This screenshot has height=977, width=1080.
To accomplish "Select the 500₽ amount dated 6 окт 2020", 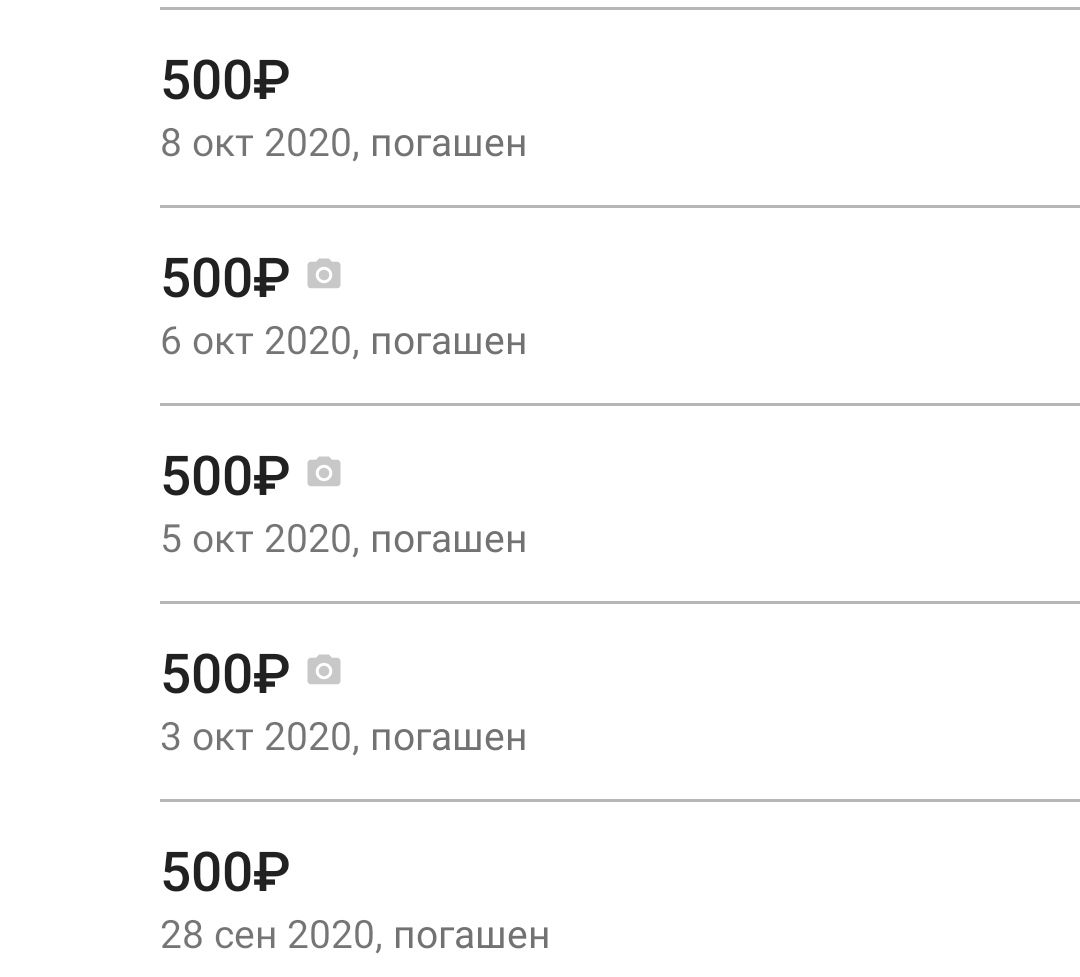I will (x=225, y=278).
